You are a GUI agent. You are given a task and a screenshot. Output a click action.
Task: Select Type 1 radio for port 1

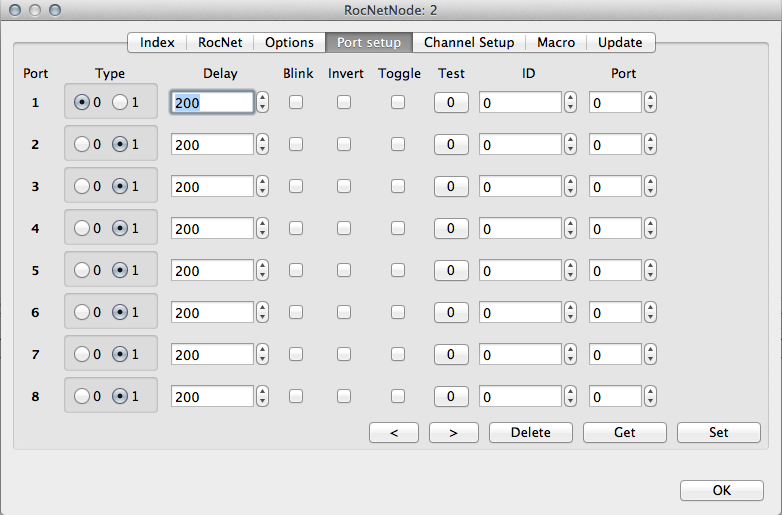point(120,102)
